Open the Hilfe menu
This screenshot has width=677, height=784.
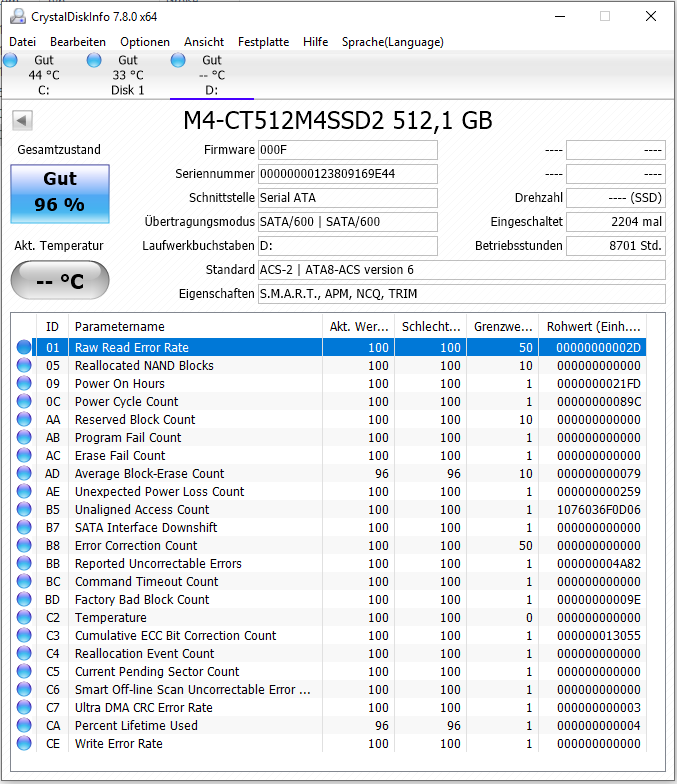coord(316,42)
